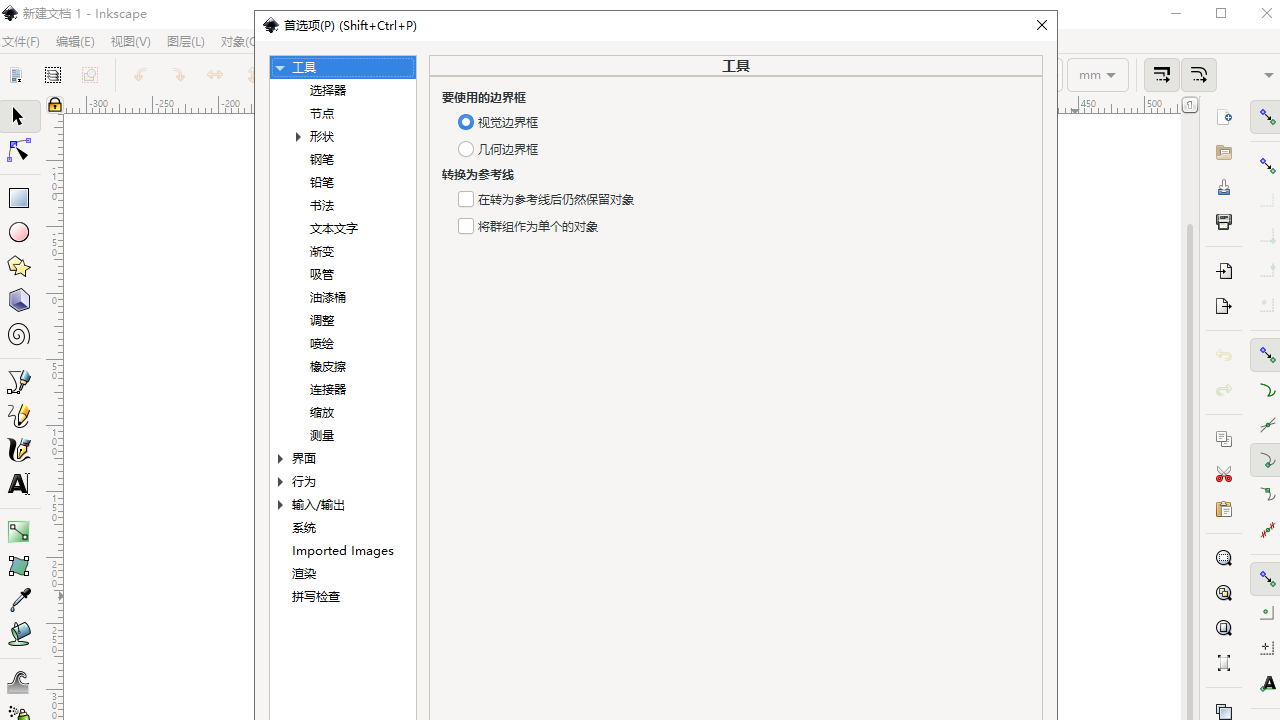Pick the Star tool
Screen dimensions: 1280x720
click(18, 266)
